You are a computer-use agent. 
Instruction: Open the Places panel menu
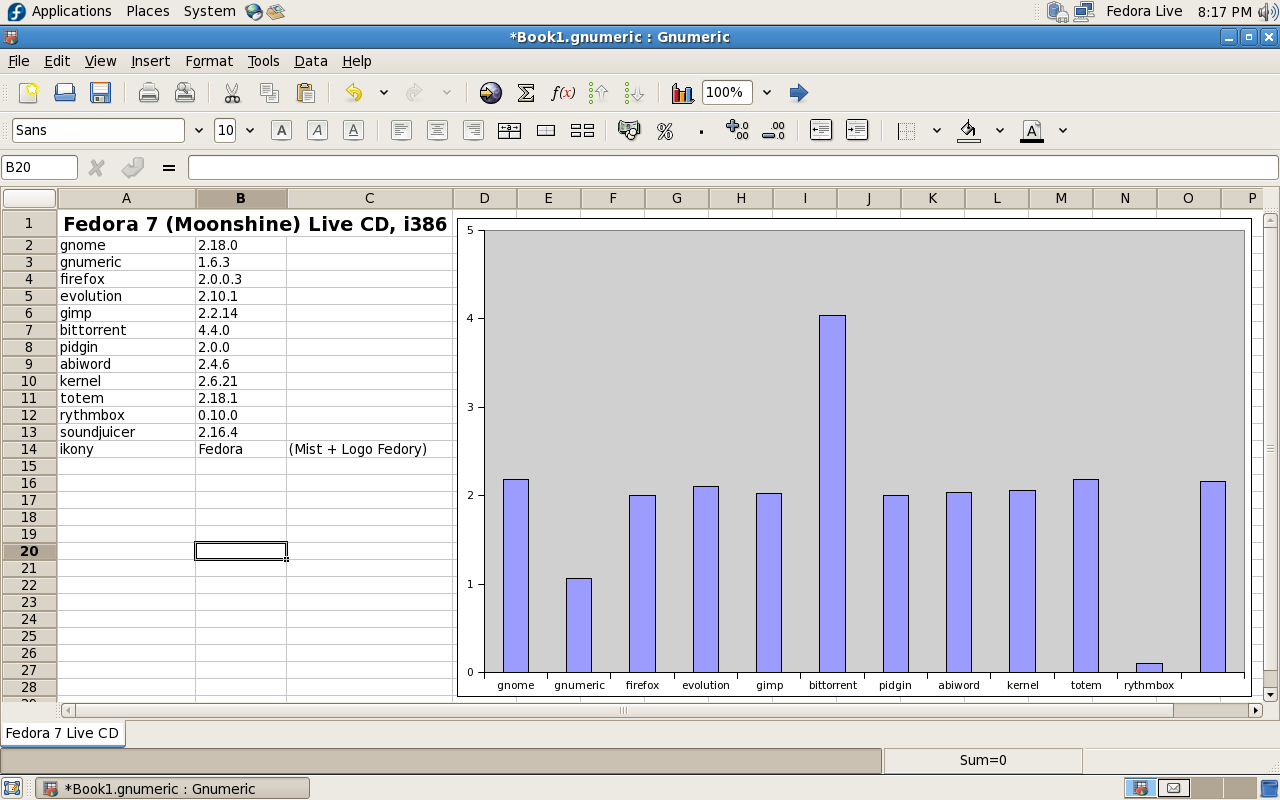coord(148,11)
